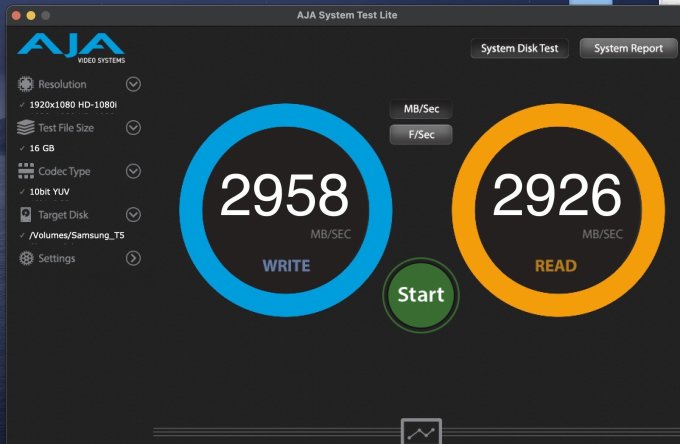Viewport: 680px width, 444px height.
Task: Click the WRITE label text
Action: tap(286, 265)
